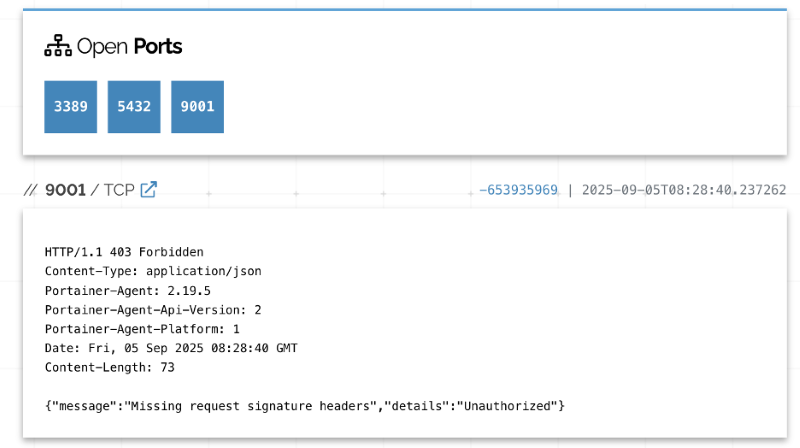Select port 3389 button

(70, 106)
